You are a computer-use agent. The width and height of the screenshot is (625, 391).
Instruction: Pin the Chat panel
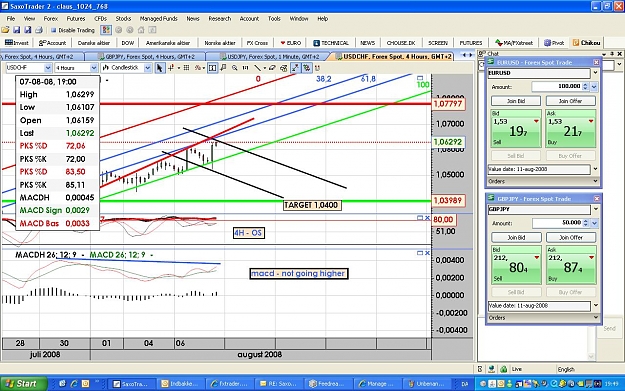pyautogui.click(x=612, y=54)
